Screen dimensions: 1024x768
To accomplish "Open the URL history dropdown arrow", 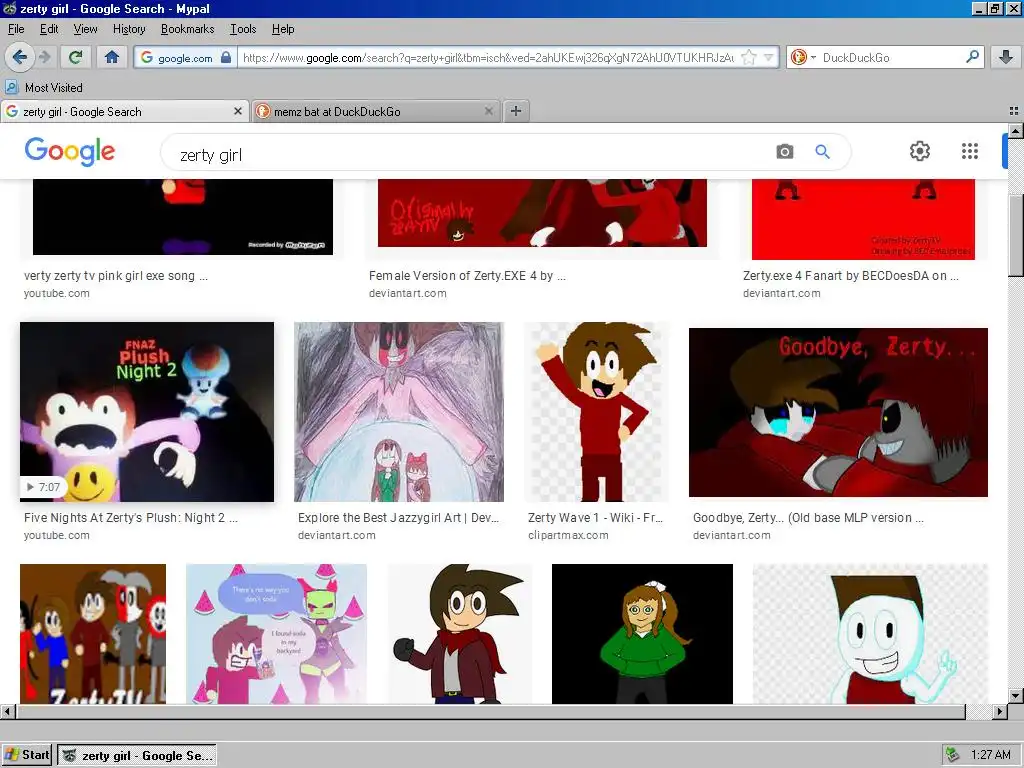I will 769,57.
